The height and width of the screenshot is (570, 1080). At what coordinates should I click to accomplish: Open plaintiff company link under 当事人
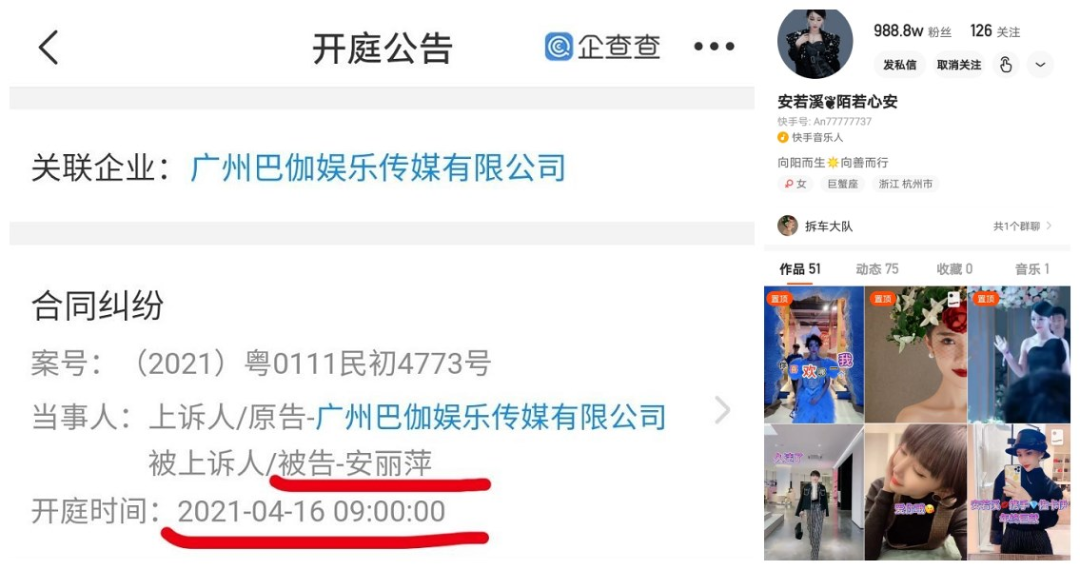490,417
